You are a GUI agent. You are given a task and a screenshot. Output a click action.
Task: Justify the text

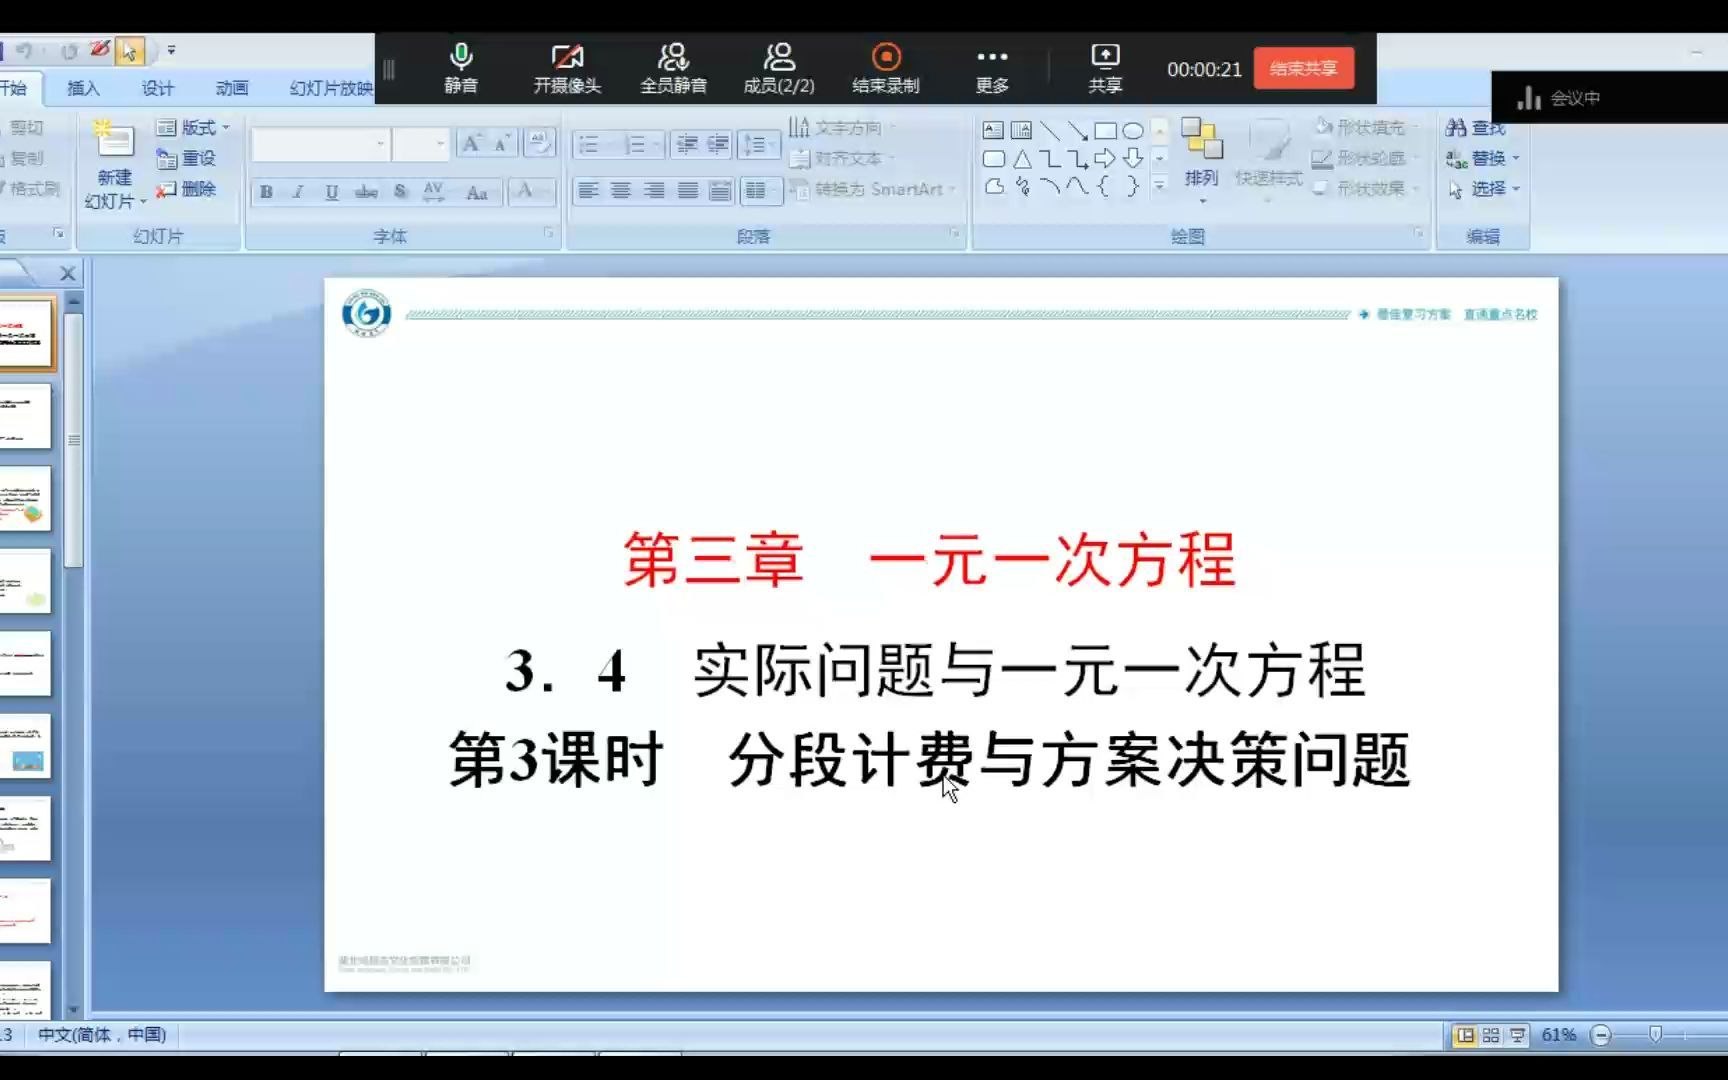(x=687, y=191)
